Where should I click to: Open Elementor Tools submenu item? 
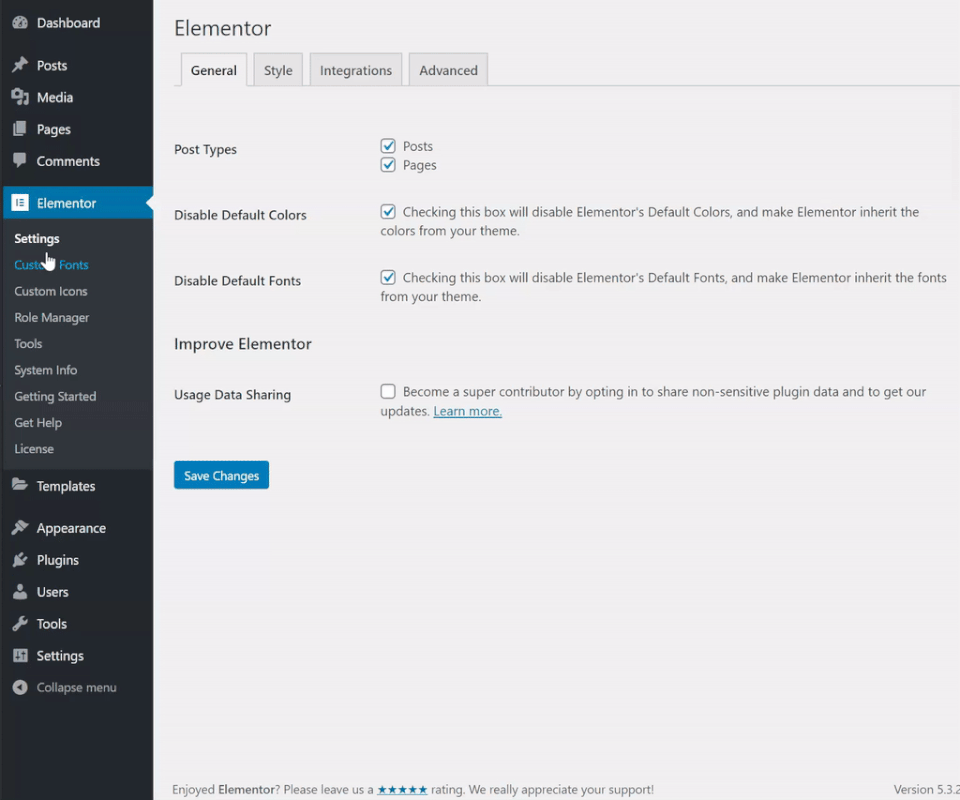point(28,343)
